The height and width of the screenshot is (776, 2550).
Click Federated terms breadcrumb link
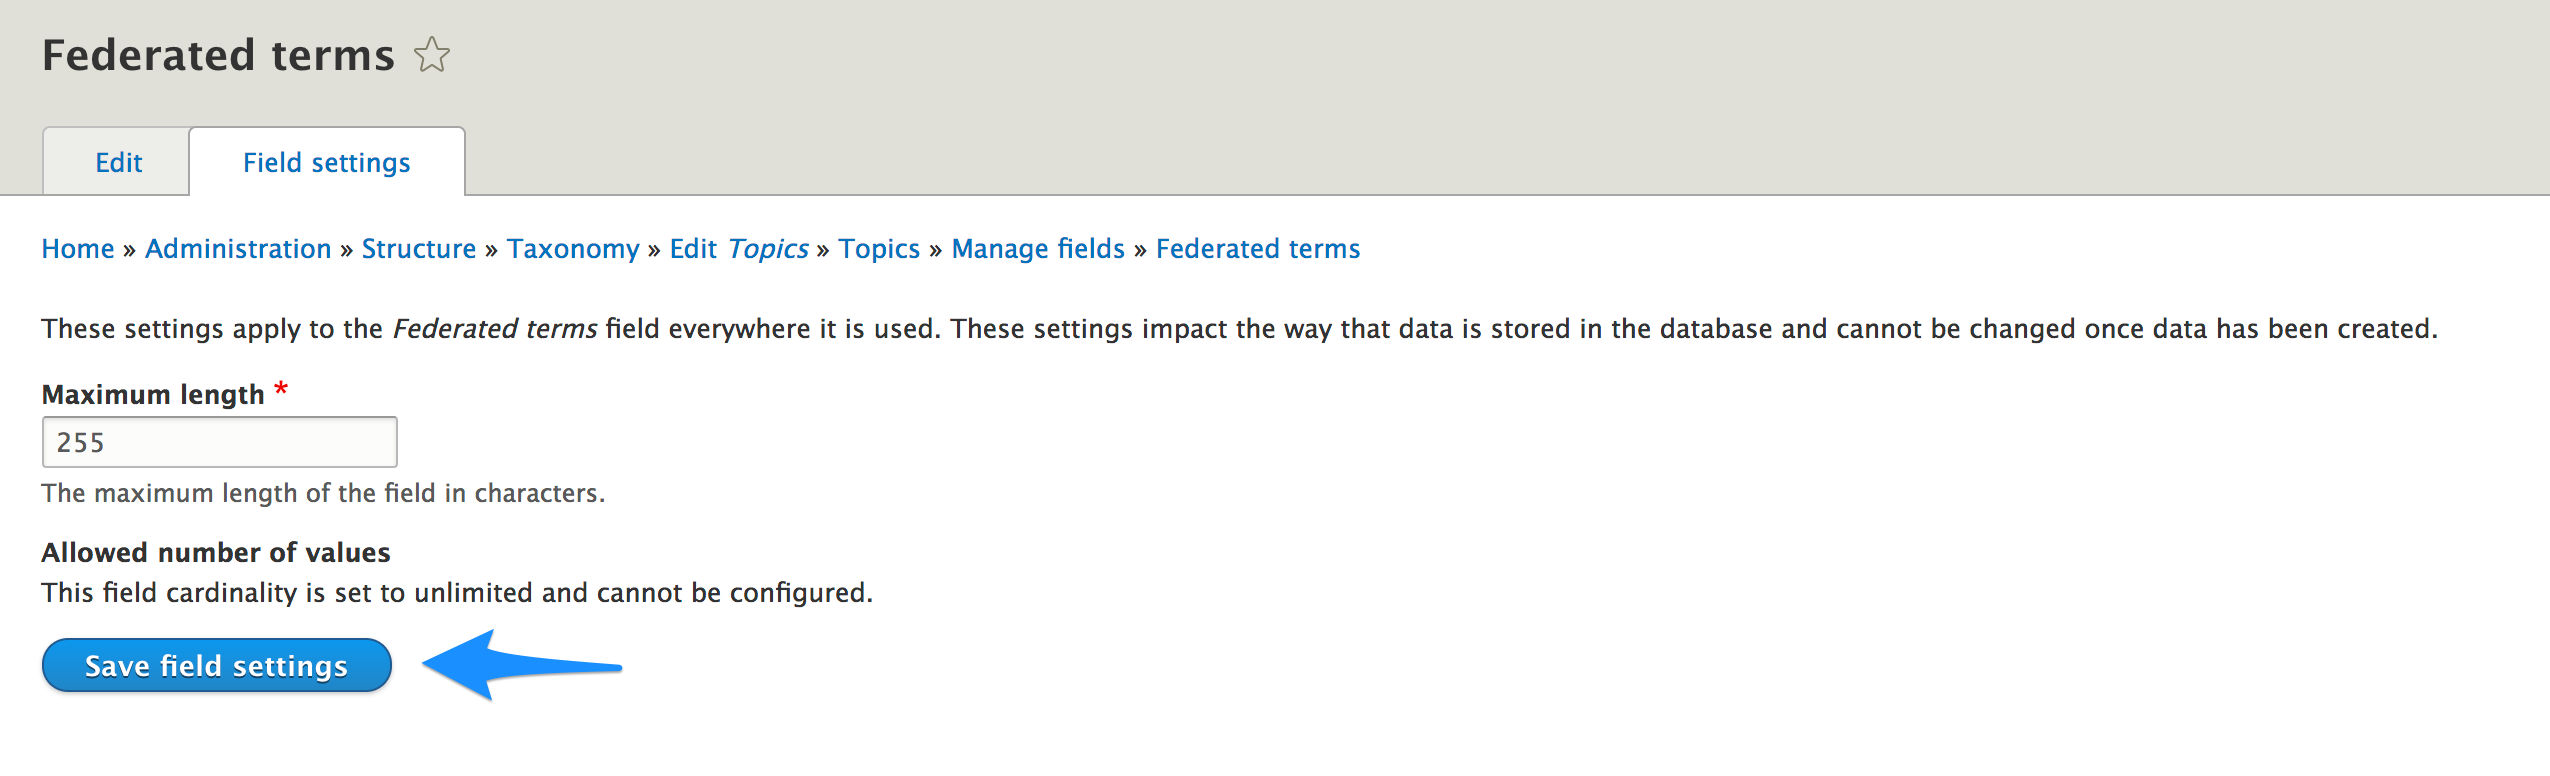(1258, 248)
